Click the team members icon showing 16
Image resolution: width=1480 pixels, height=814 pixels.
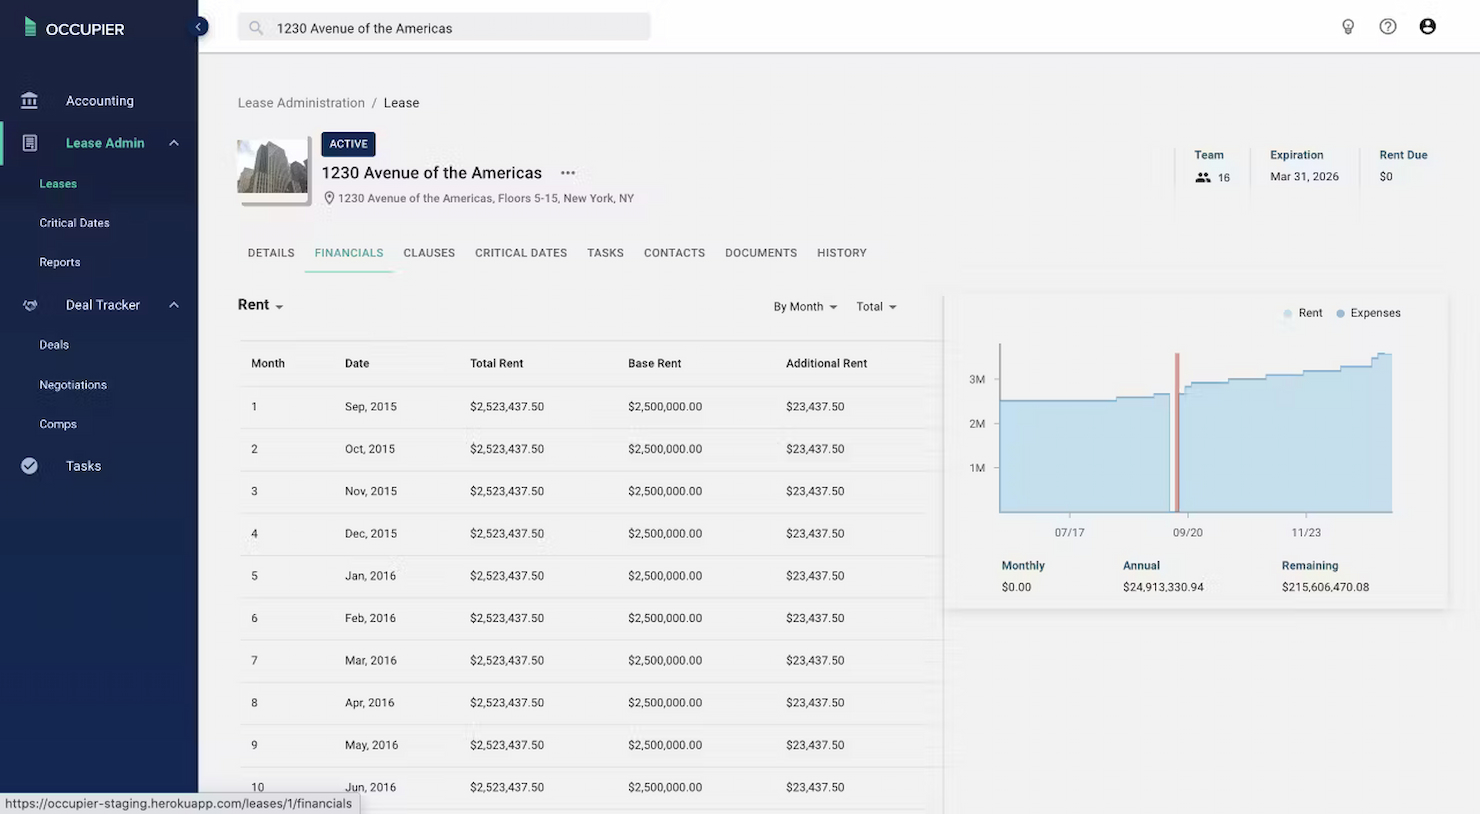pyautogui.click(x=1202, y=177)
